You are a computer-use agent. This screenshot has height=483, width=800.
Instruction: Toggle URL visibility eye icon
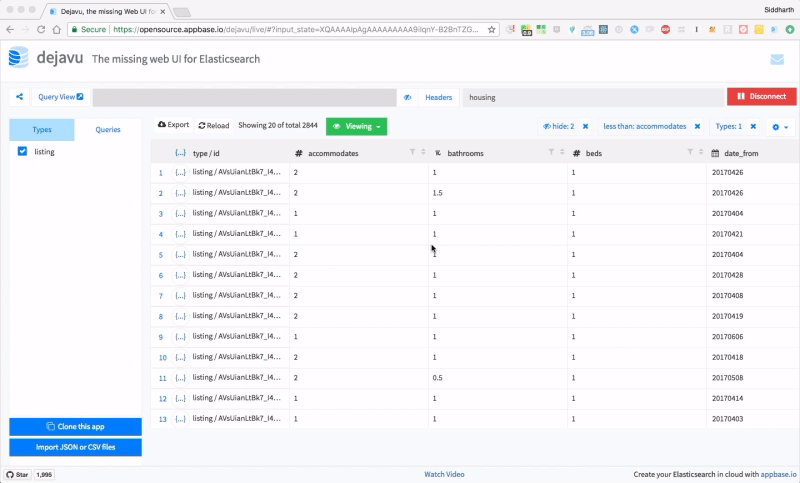click(407, 97)
